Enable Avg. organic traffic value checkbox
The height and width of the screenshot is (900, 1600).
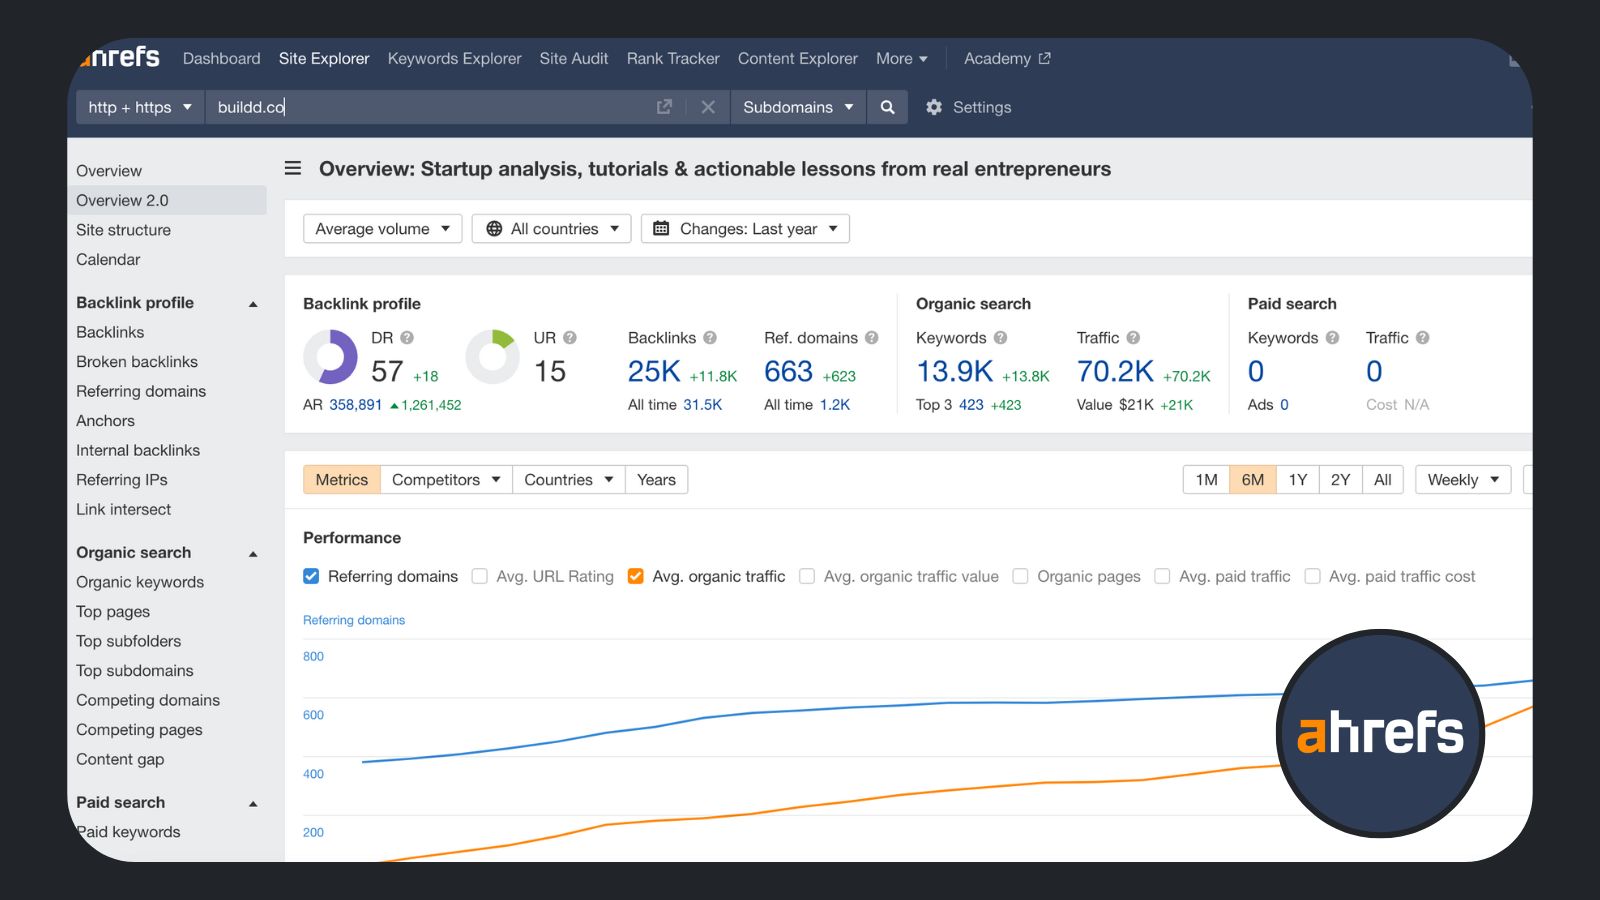807,576
